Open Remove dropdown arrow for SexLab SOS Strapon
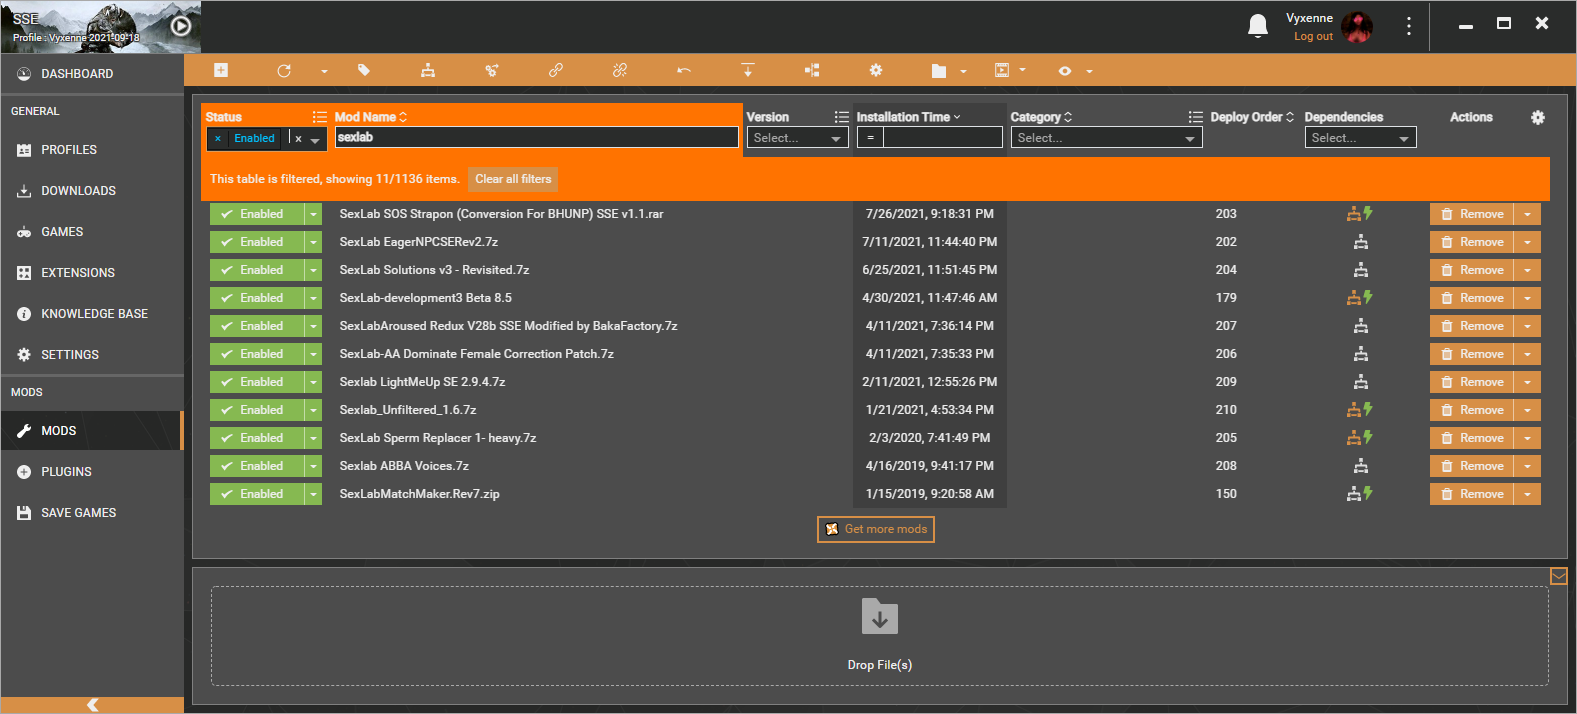This screenshot has width=1577, height=714. (1527, 214)
